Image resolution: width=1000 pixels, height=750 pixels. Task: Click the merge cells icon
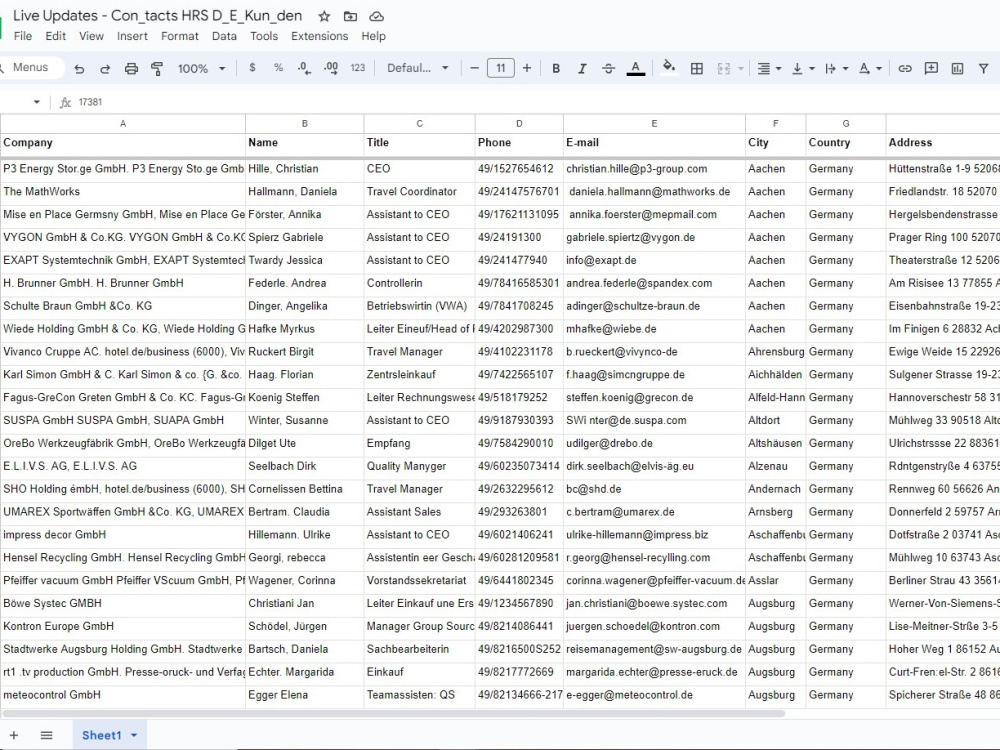(x=724, y=68)
